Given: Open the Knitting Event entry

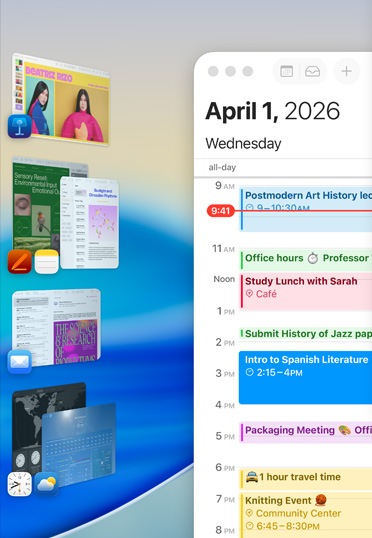Looking at the screenshot, I should point(305,515).
